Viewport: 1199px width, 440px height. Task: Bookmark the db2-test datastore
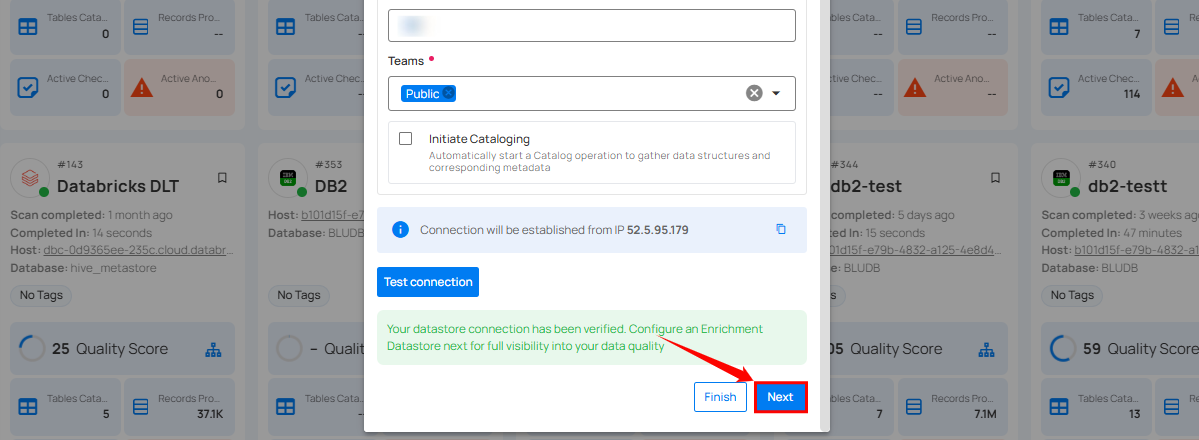tap(995, 178)
